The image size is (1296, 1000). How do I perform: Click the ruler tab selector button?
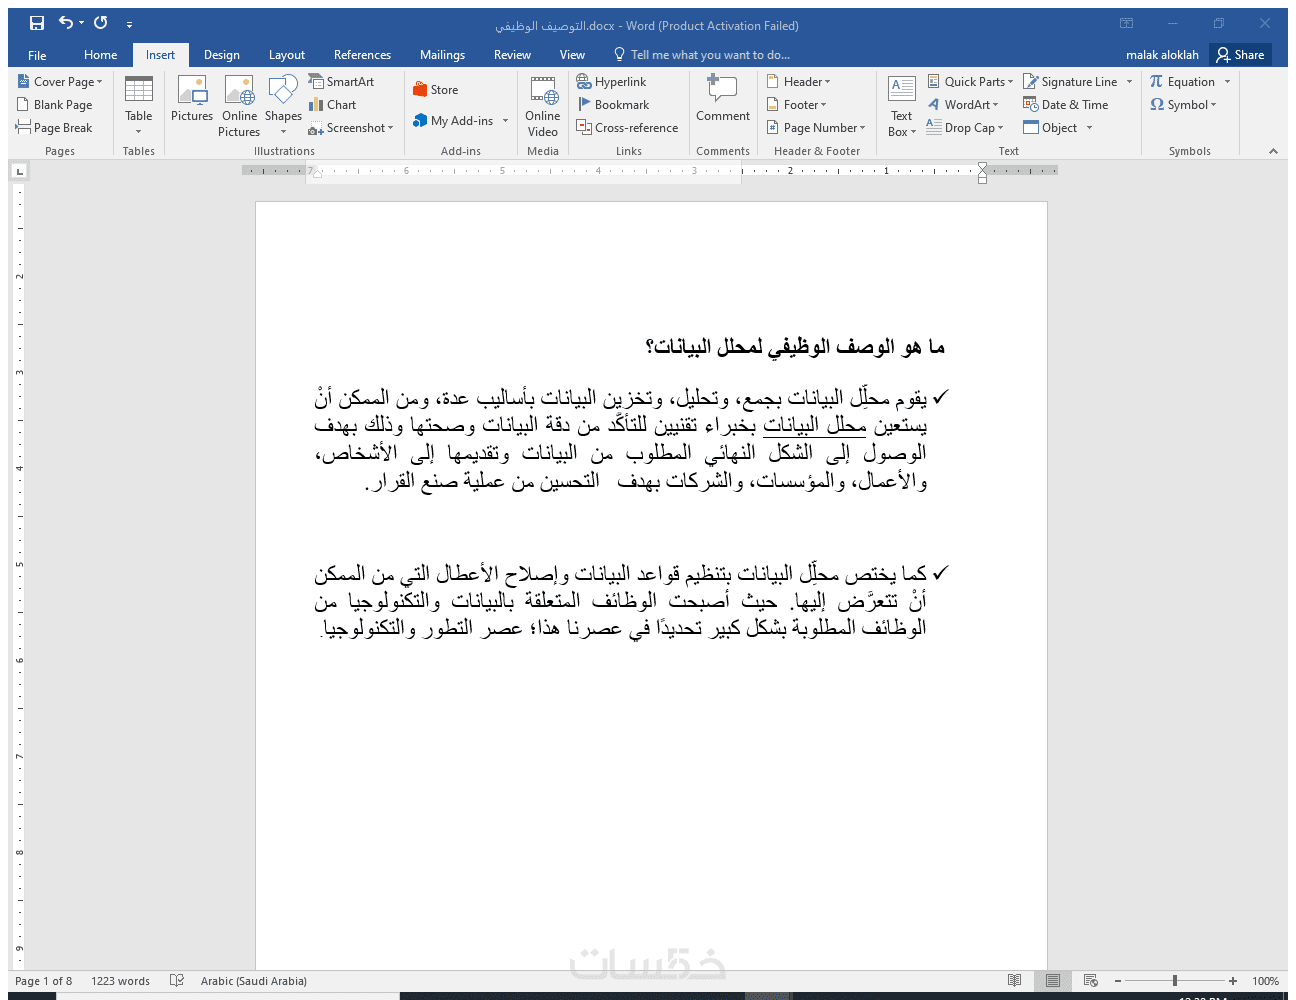[18, 172]
